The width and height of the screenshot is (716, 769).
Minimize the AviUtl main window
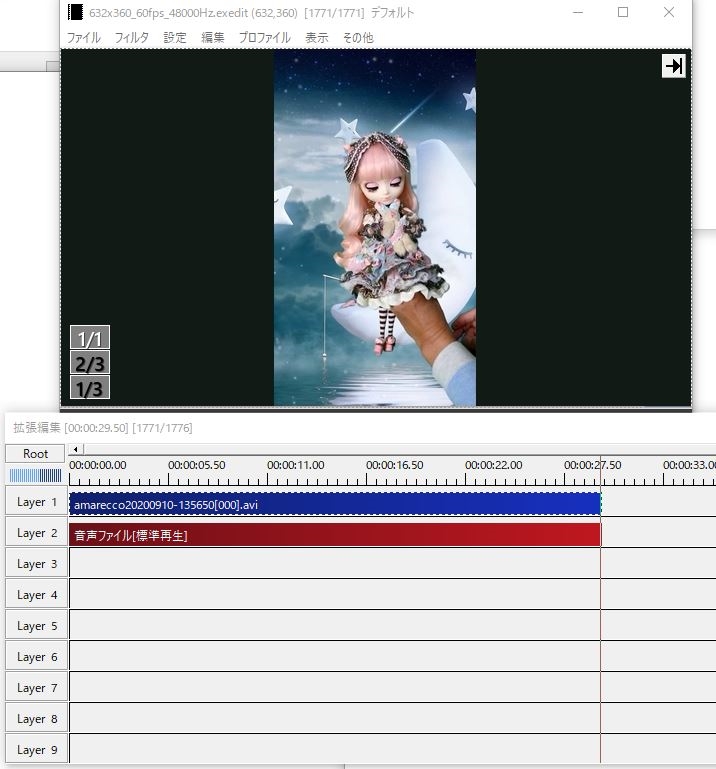pos(578,12)
